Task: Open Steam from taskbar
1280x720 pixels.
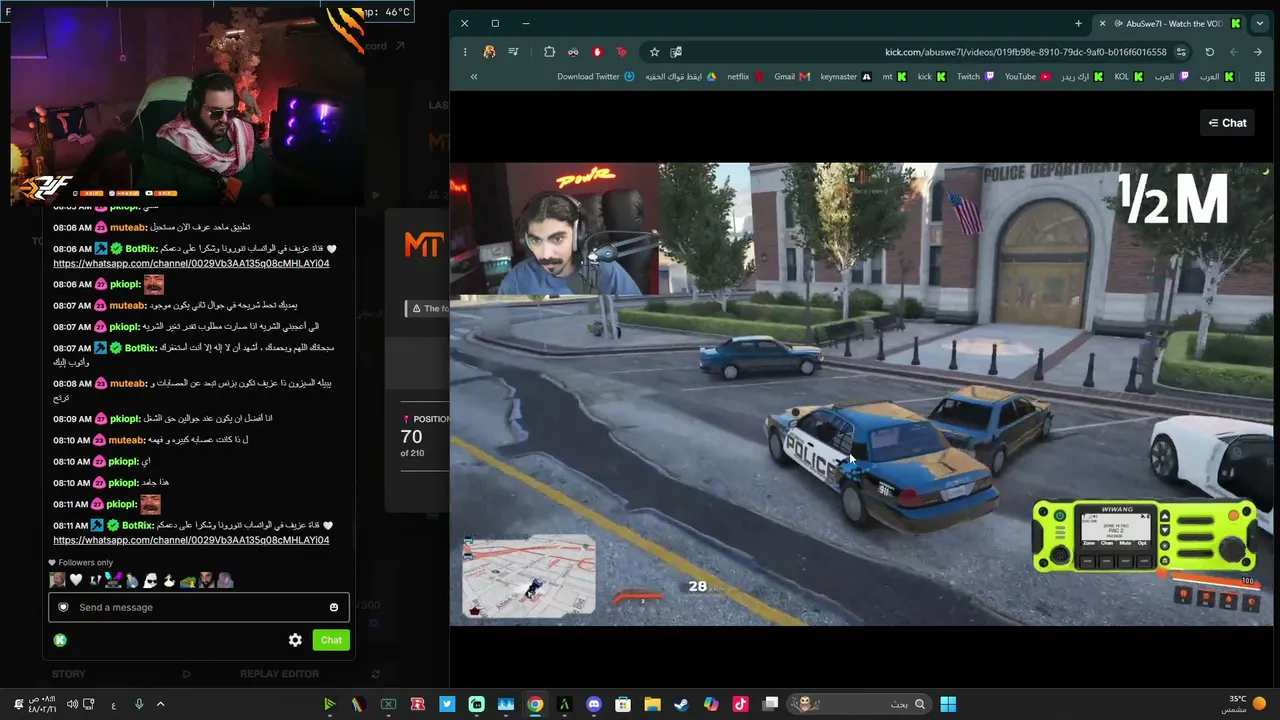Action: point(681,704)
